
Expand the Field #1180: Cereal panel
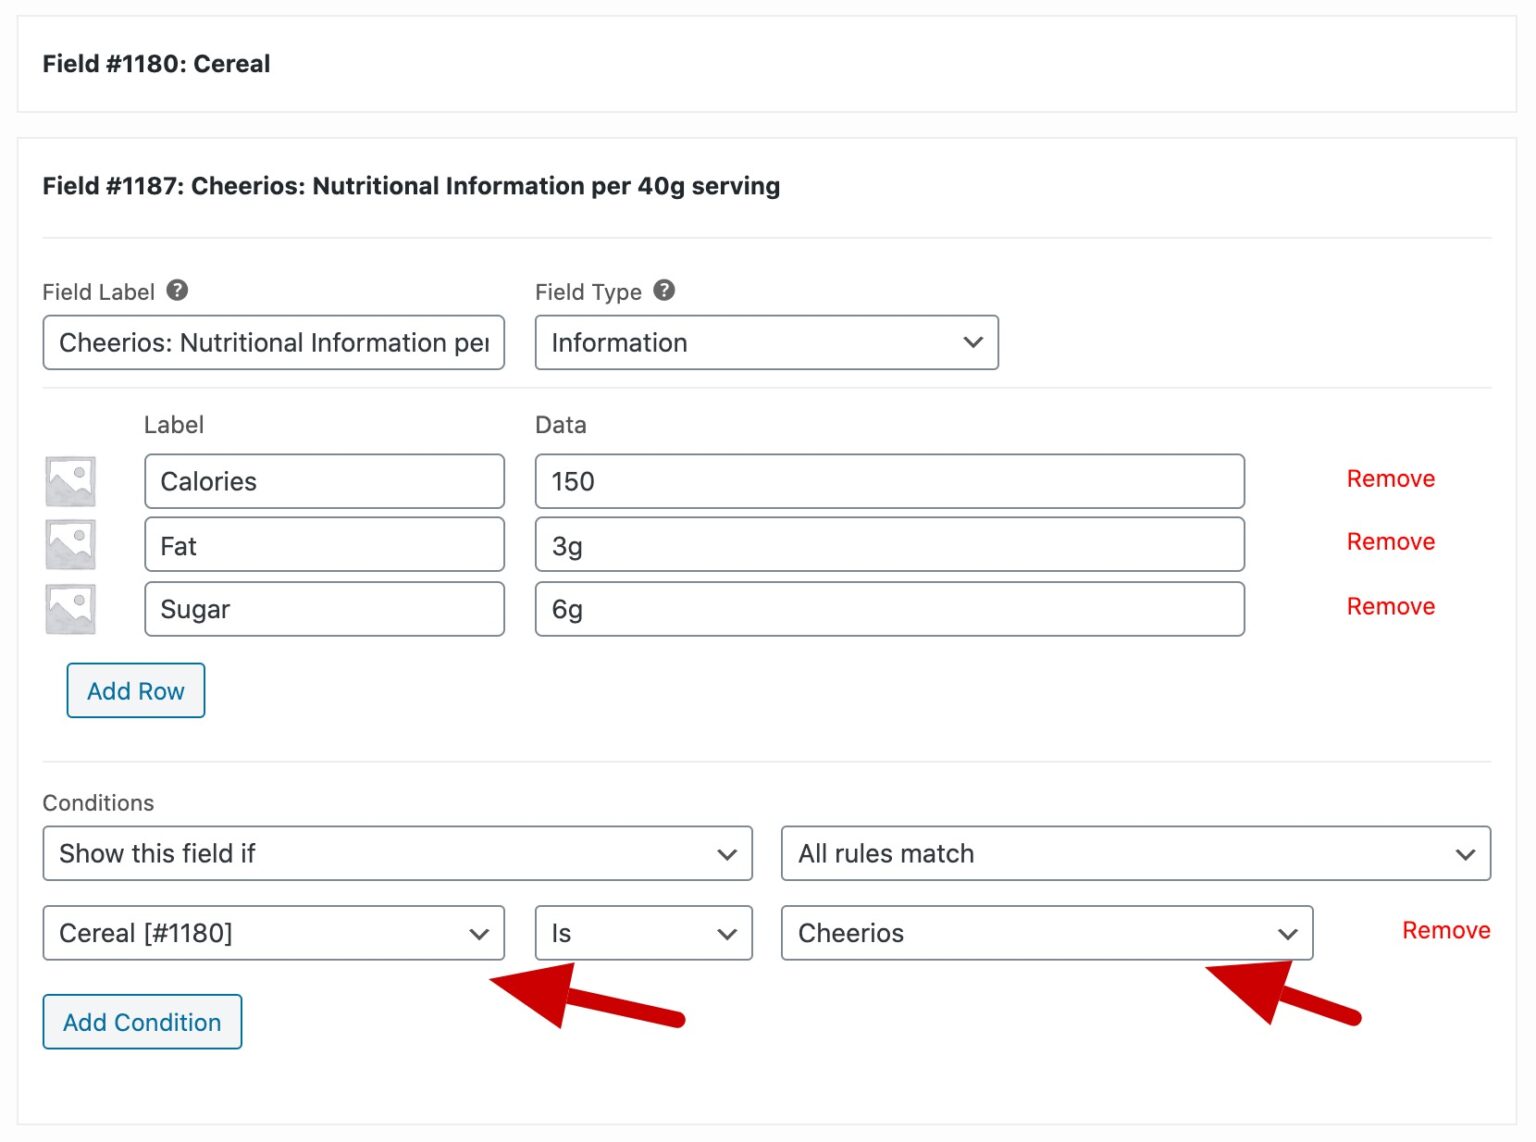[156, 64]
